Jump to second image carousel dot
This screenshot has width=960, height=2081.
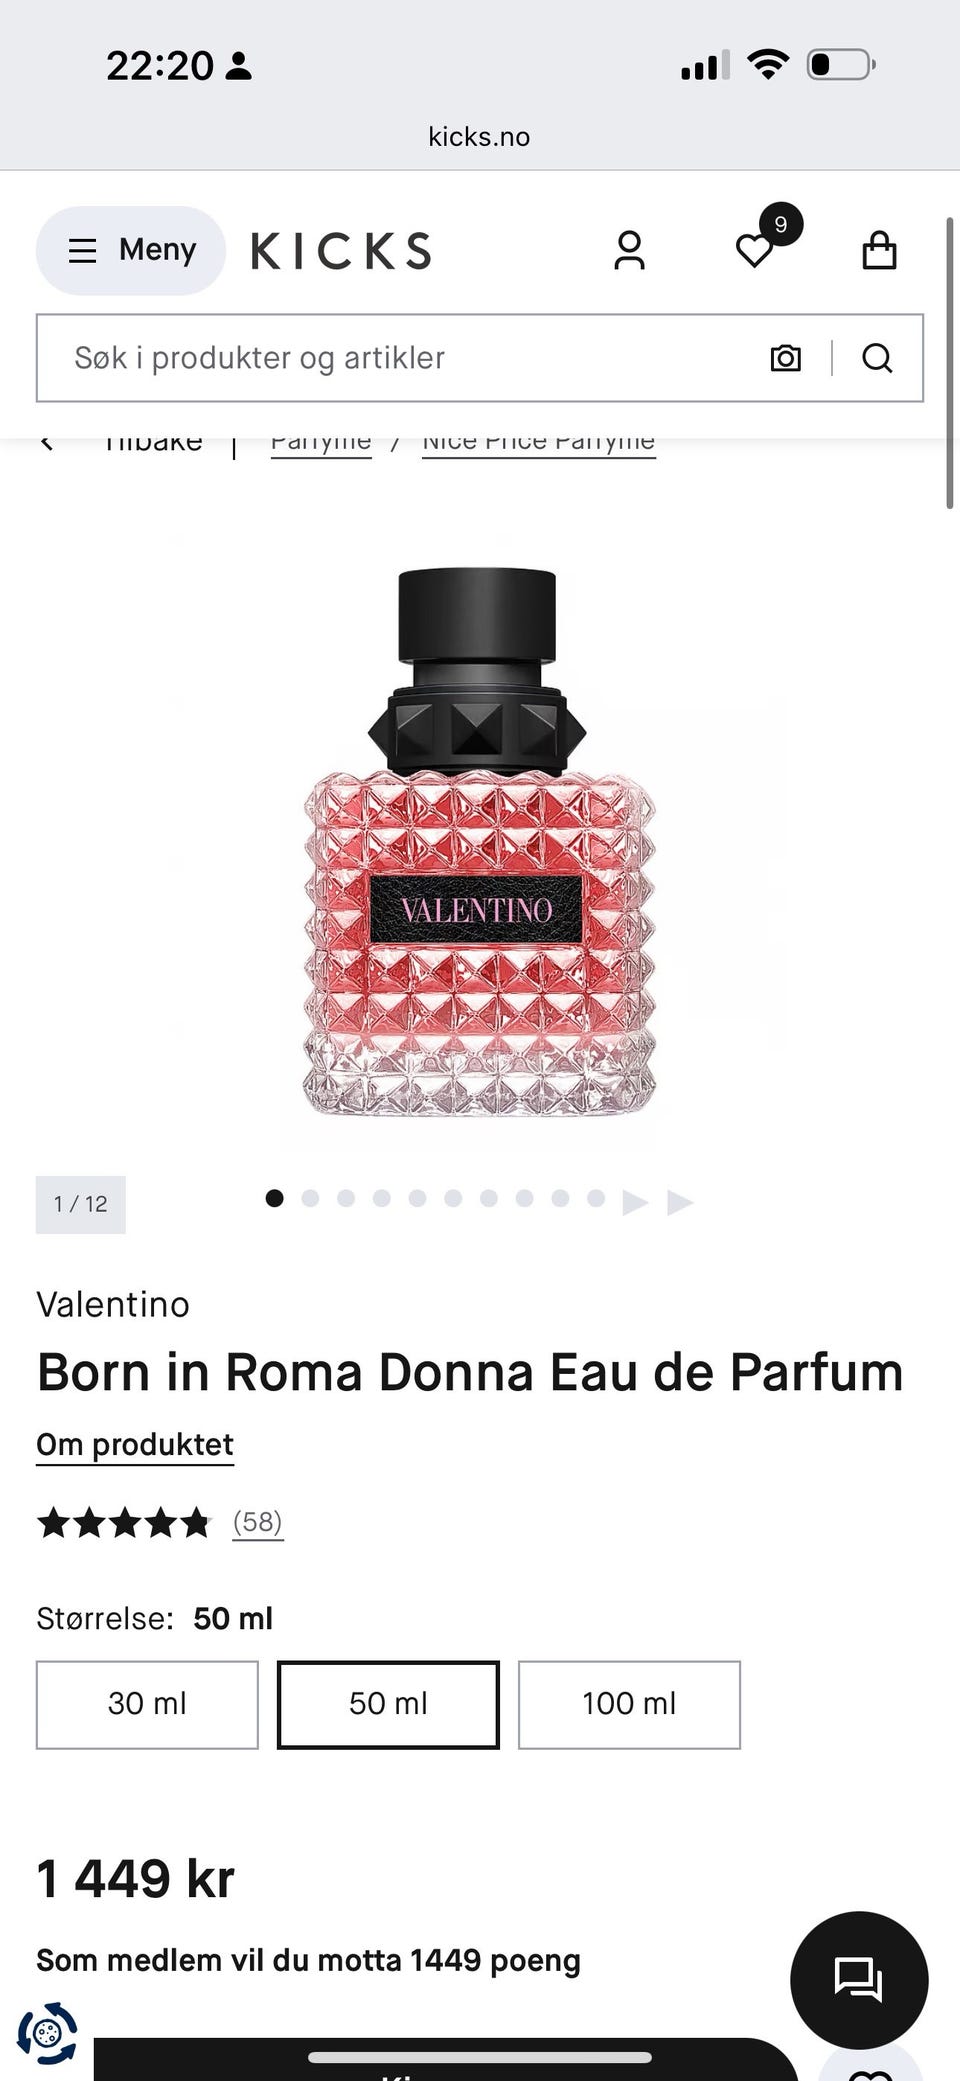coord(310,1198)
